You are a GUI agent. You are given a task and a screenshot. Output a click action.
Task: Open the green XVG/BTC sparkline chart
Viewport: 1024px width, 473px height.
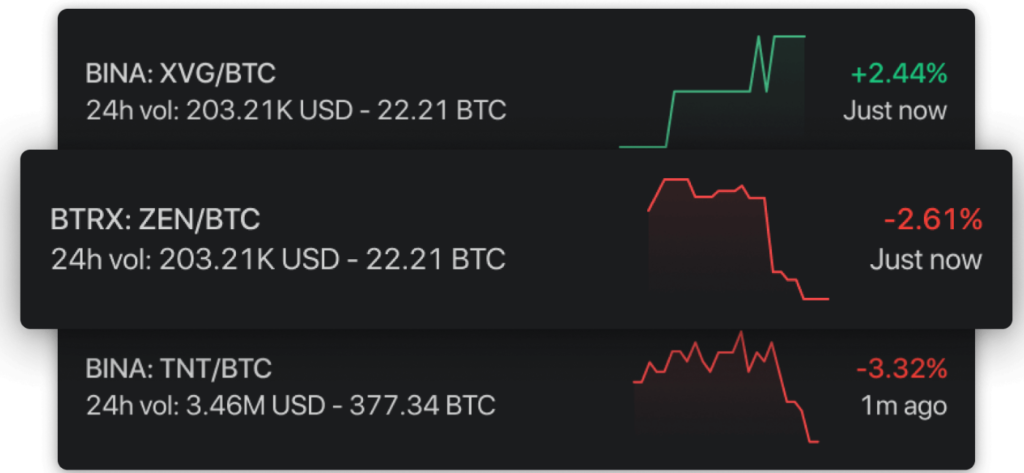coord(712,91)
